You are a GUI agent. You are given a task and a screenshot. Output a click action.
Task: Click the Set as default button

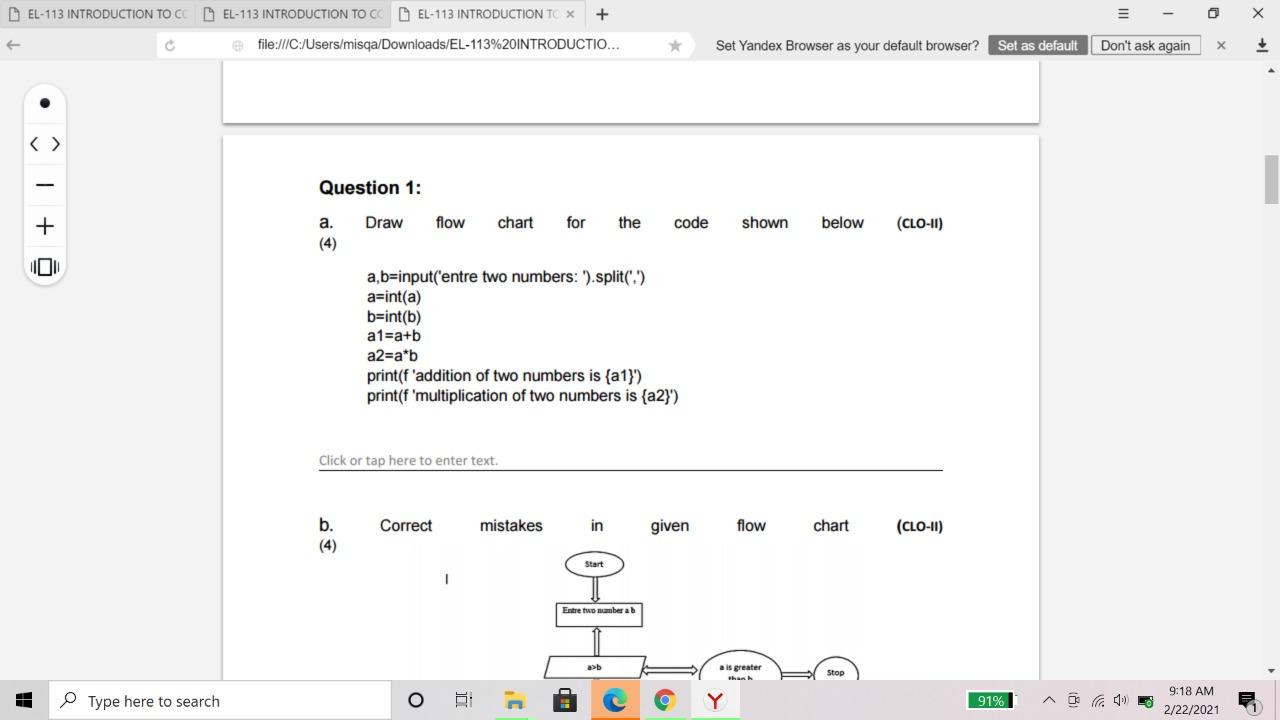[1037, 45]
